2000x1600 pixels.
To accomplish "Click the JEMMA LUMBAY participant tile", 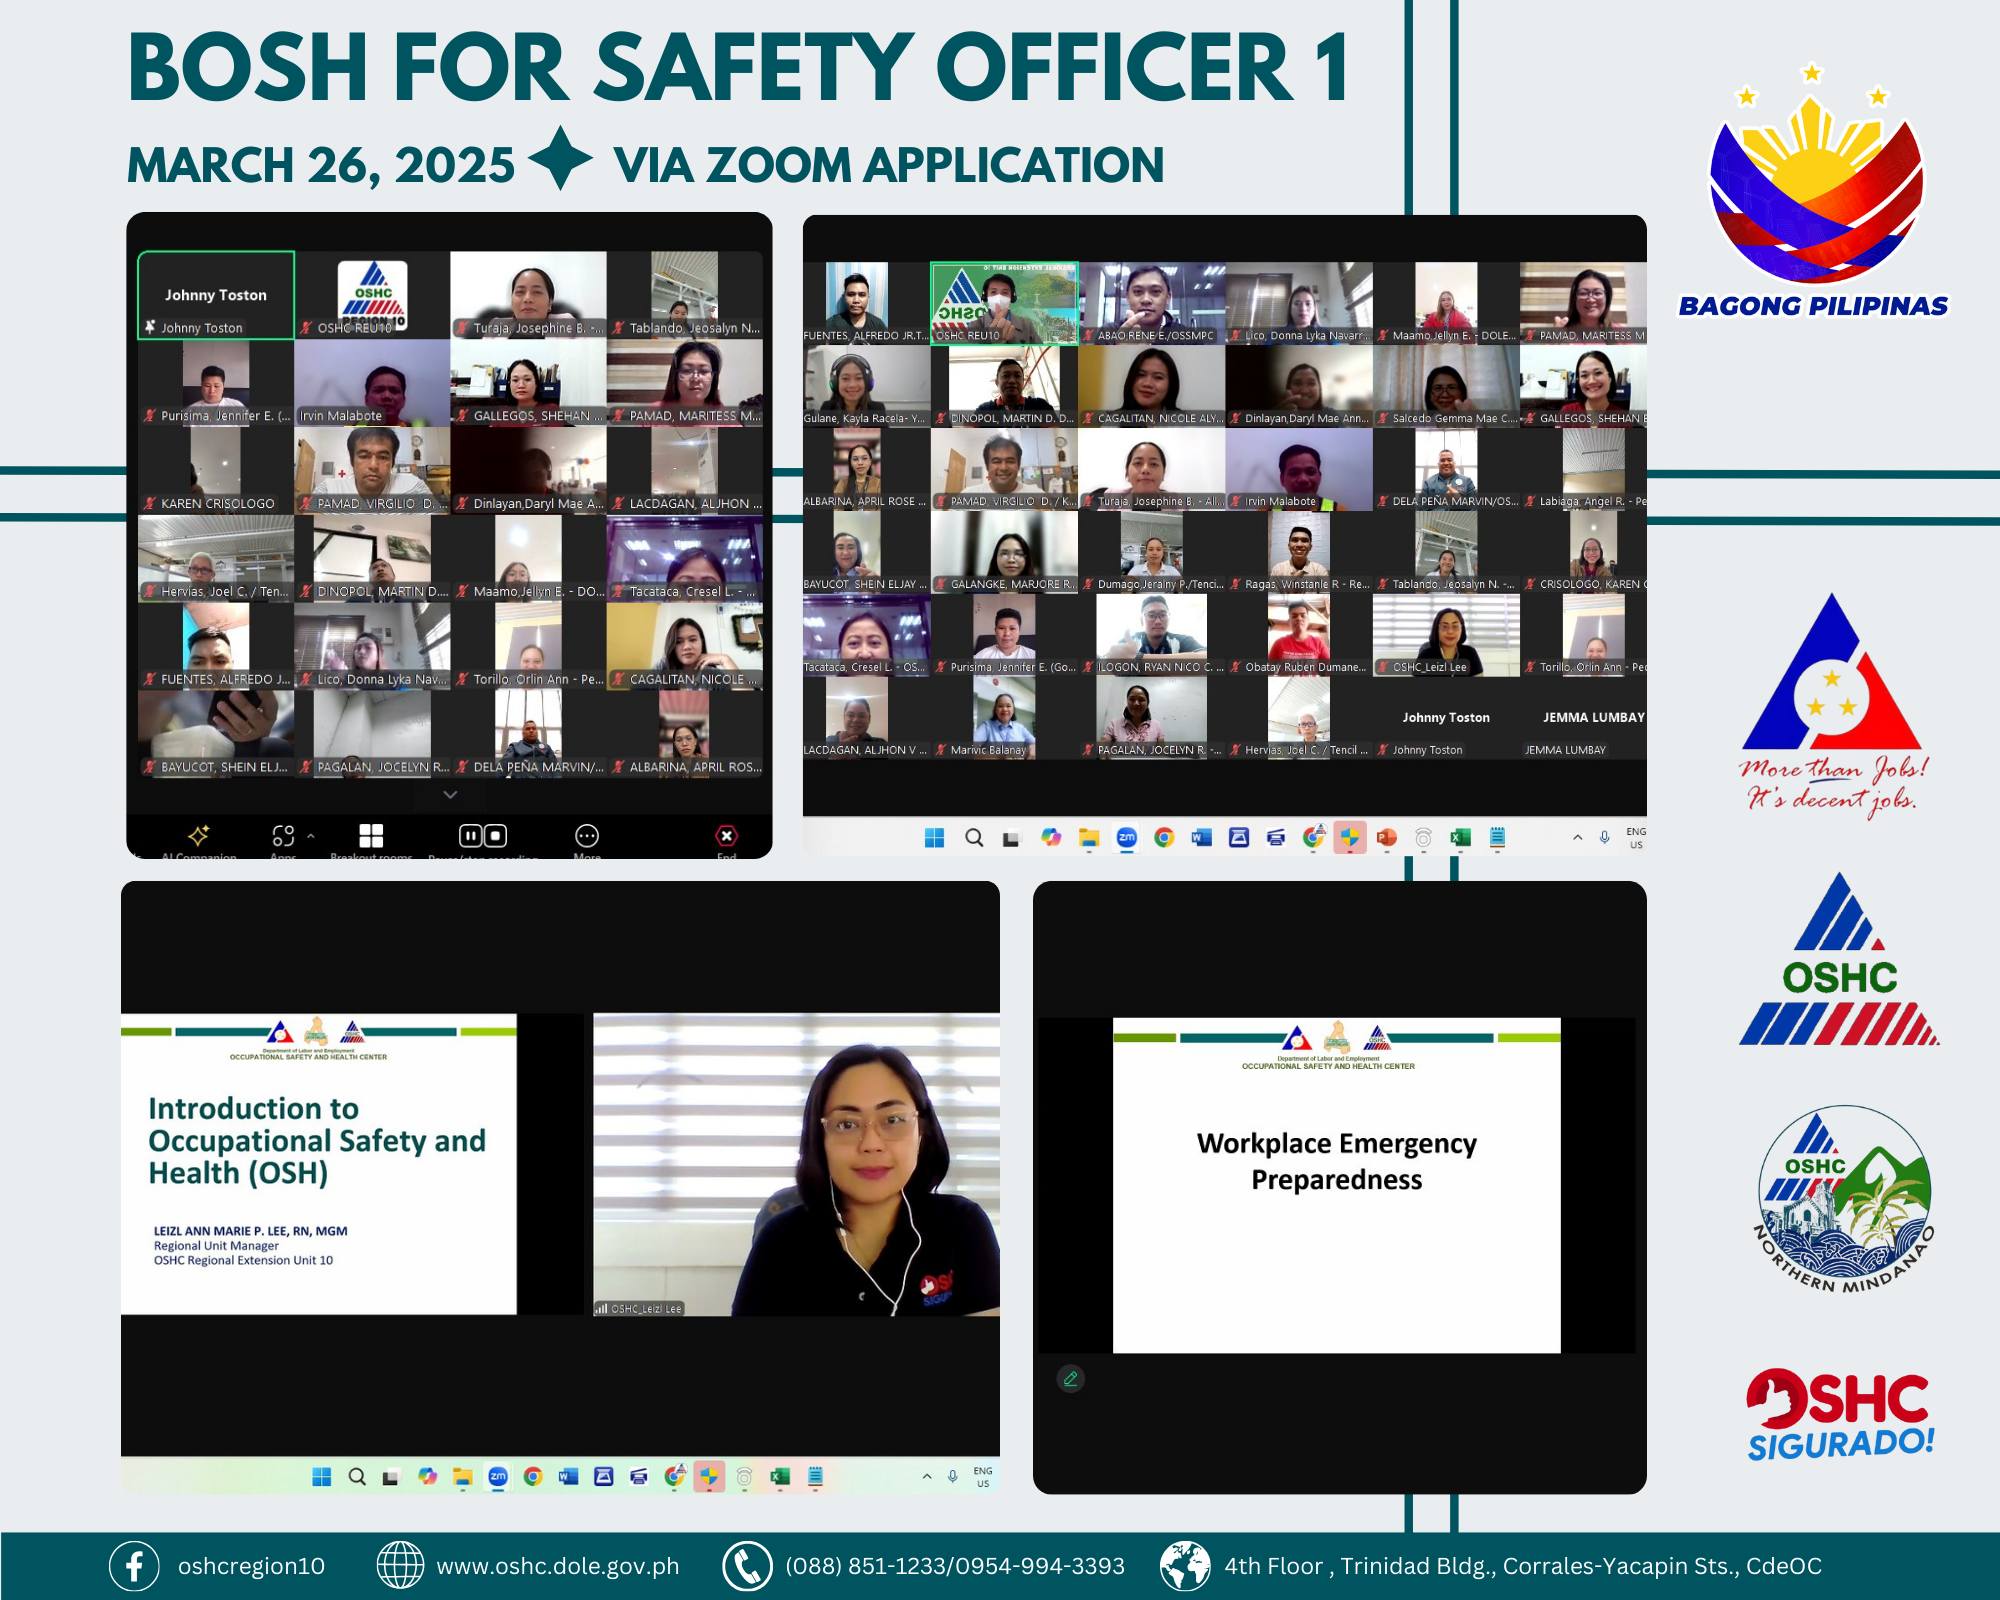I will click(x=1584, y=718).
